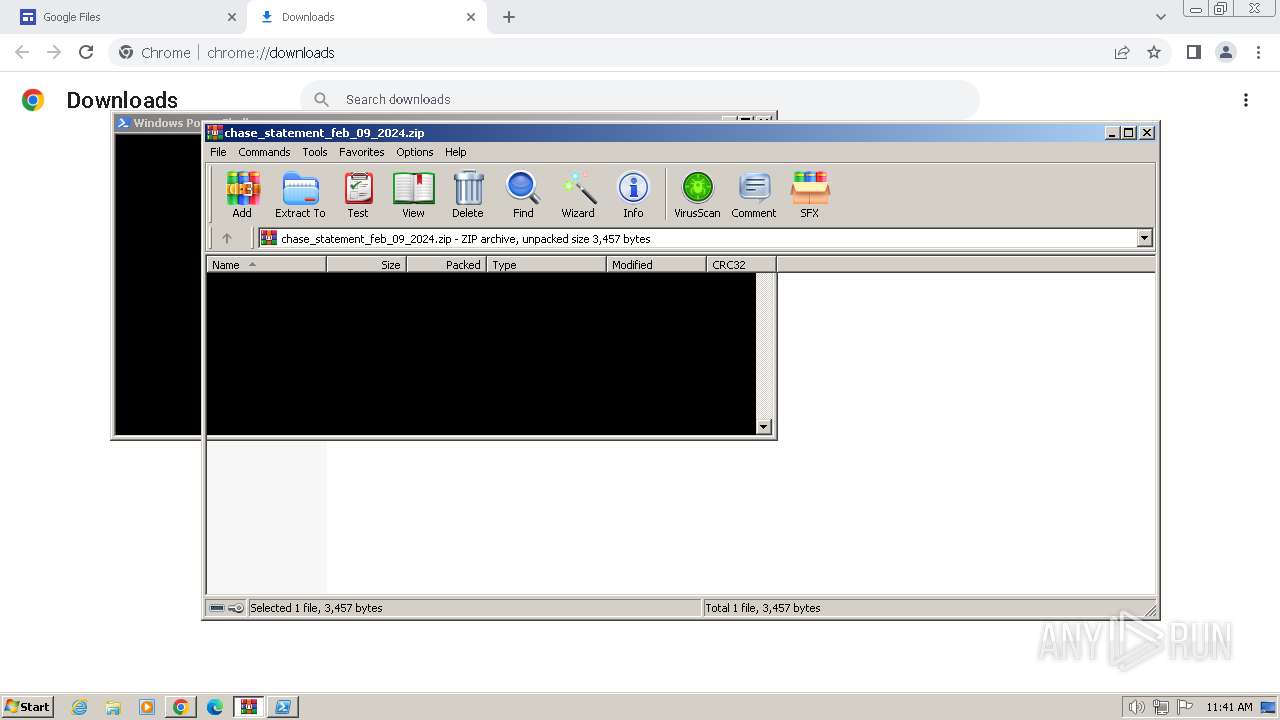Close the Google Files tab
This screenshot has width=1280, height=720.
coord(232,17)
